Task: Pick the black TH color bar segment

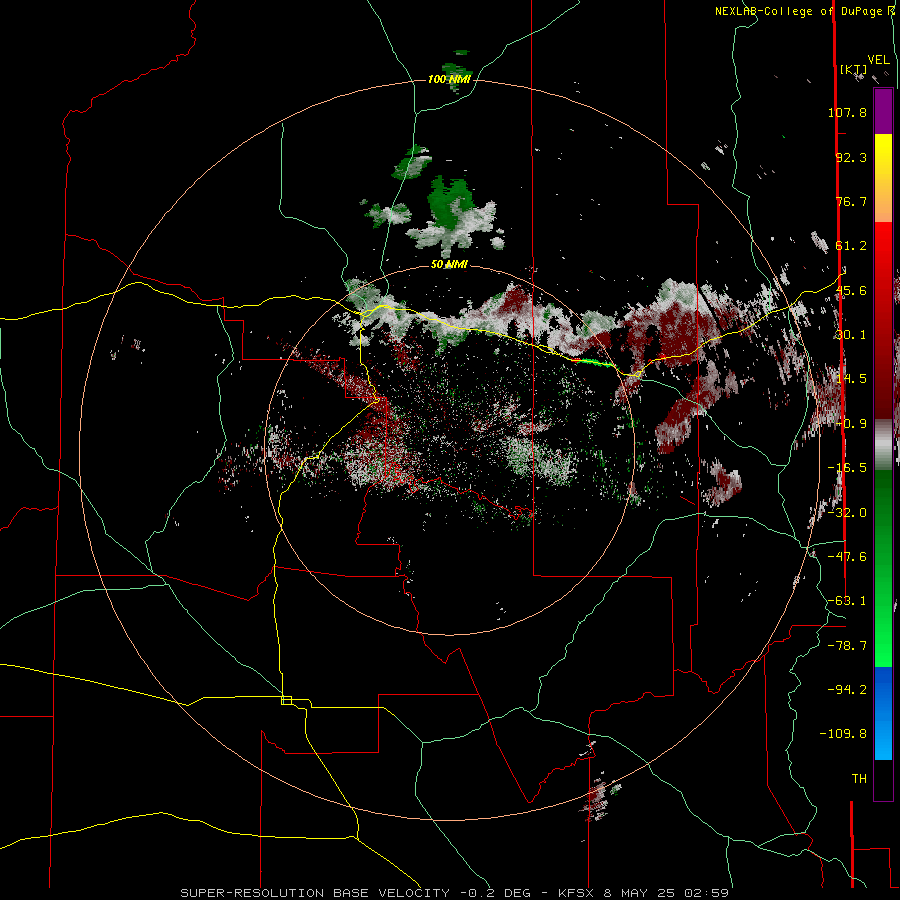Action: point(883,779)
